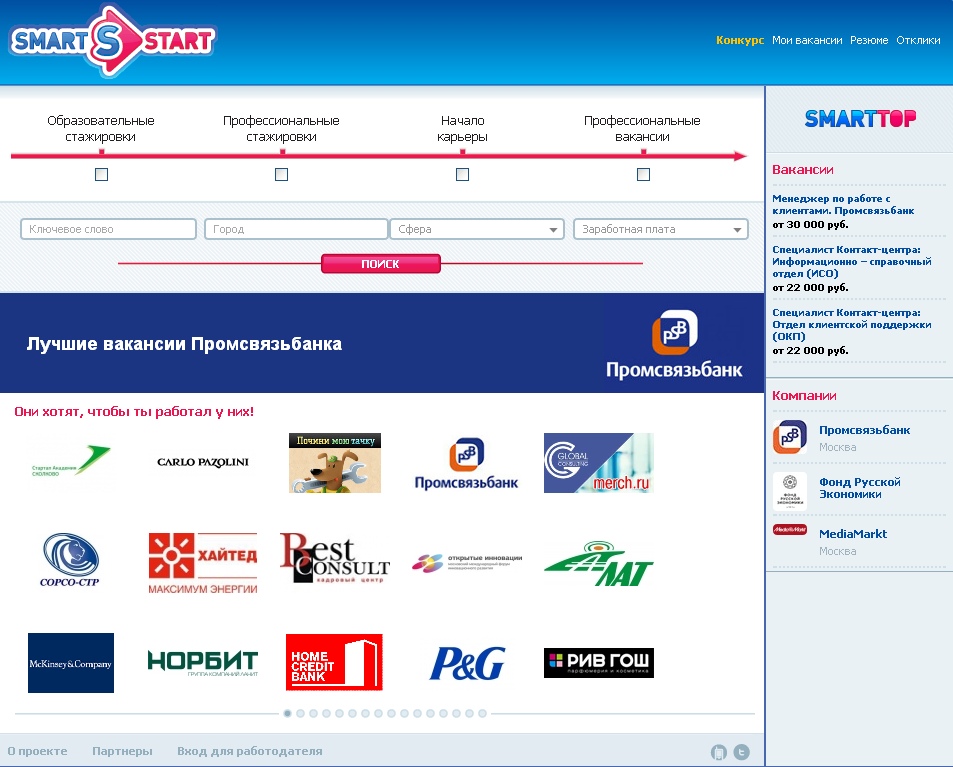The image size is (953, 767).
Task: Select the last carousel pagination dot
Action: [483, 714]
